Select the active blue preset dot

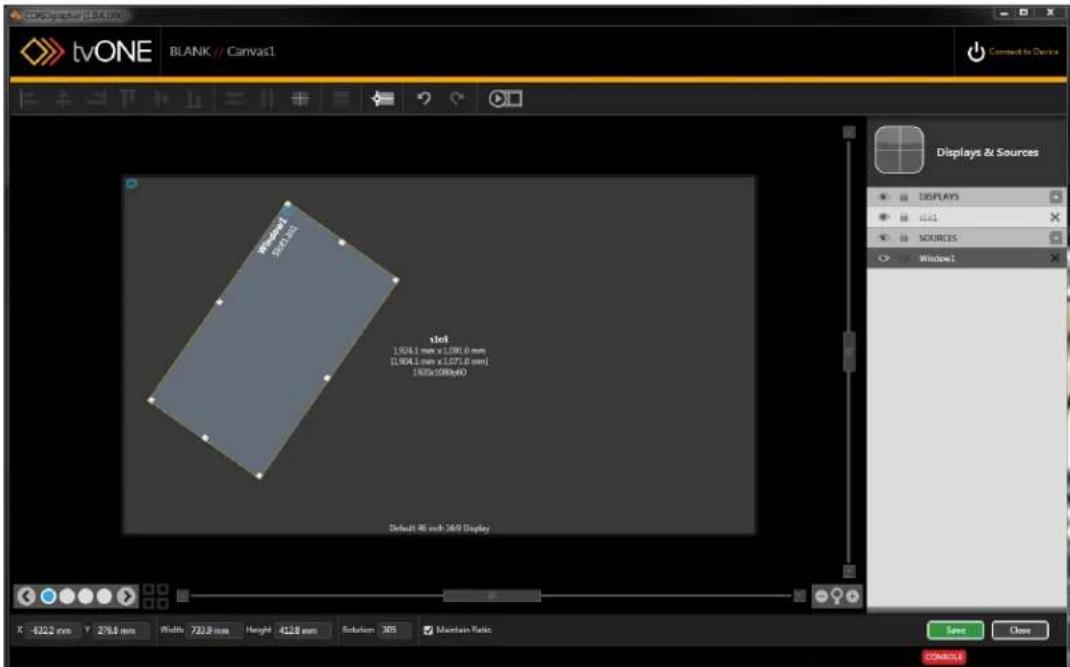[x=48, y=596]
